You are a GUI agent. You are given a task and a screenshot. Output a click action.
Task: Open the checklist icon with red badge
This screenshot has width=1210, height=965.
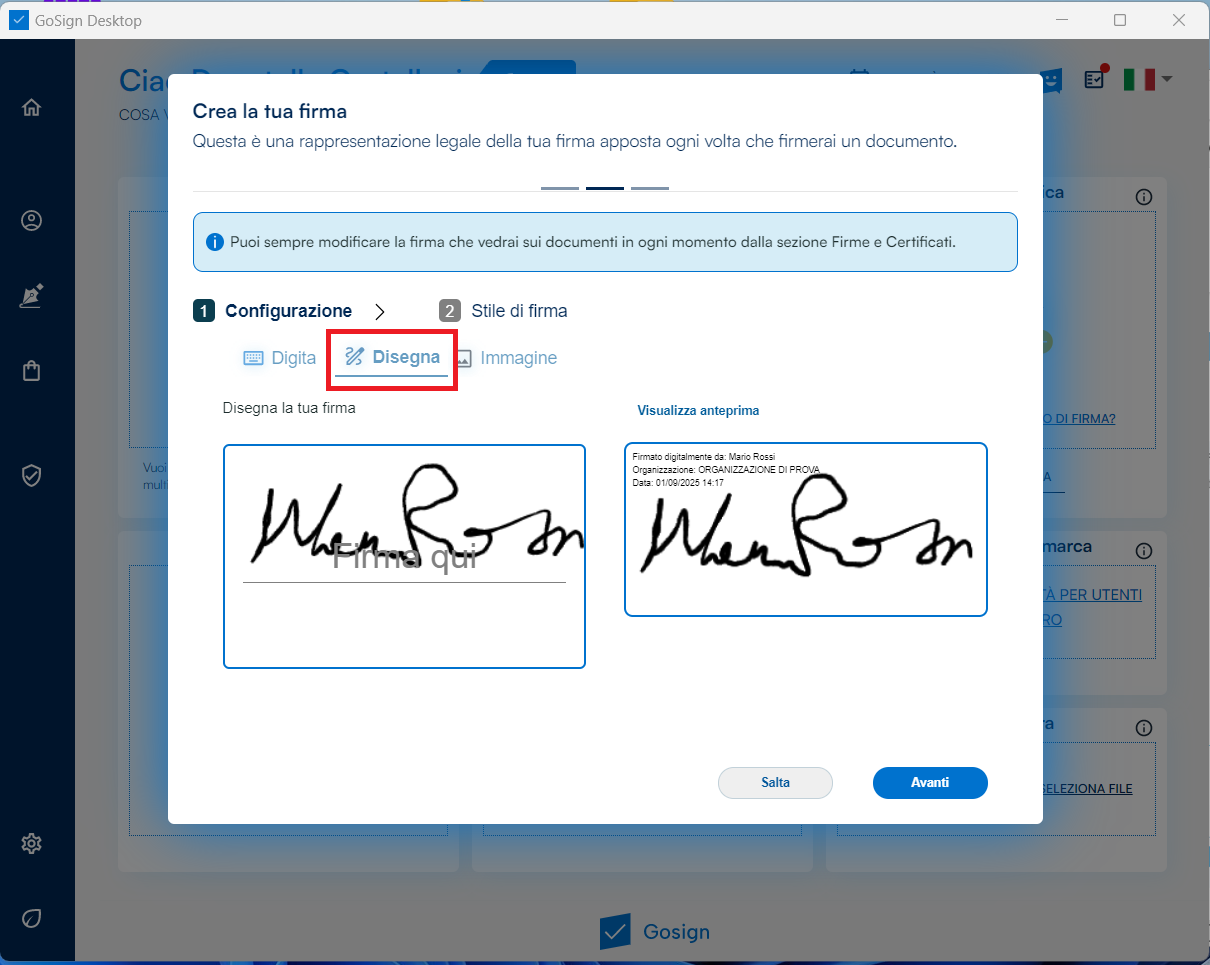pos(1096,78)
